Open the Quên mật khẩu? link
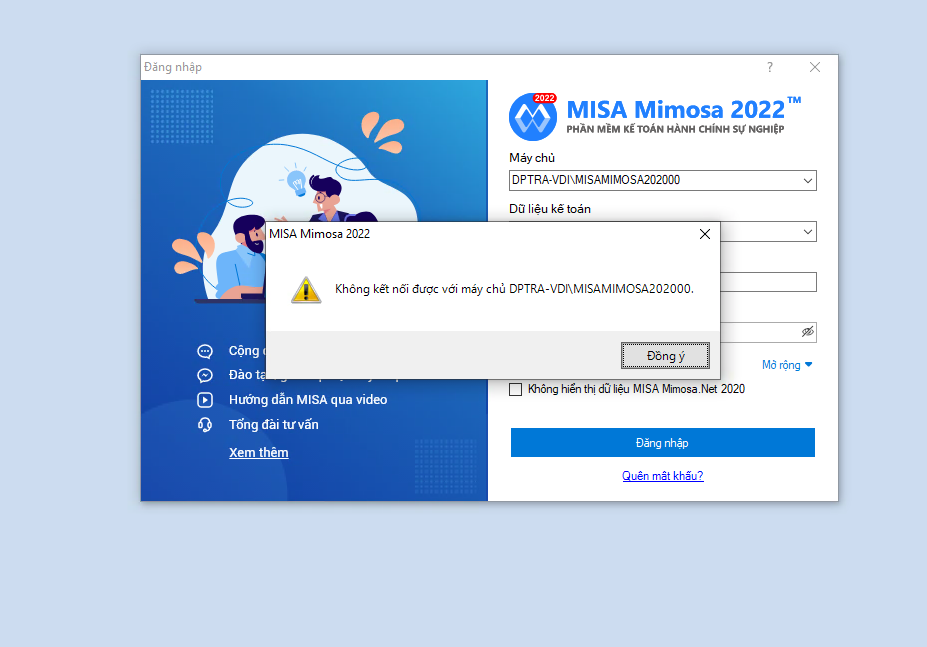Screen dimensions: 927x647 [x=663, y=475]
